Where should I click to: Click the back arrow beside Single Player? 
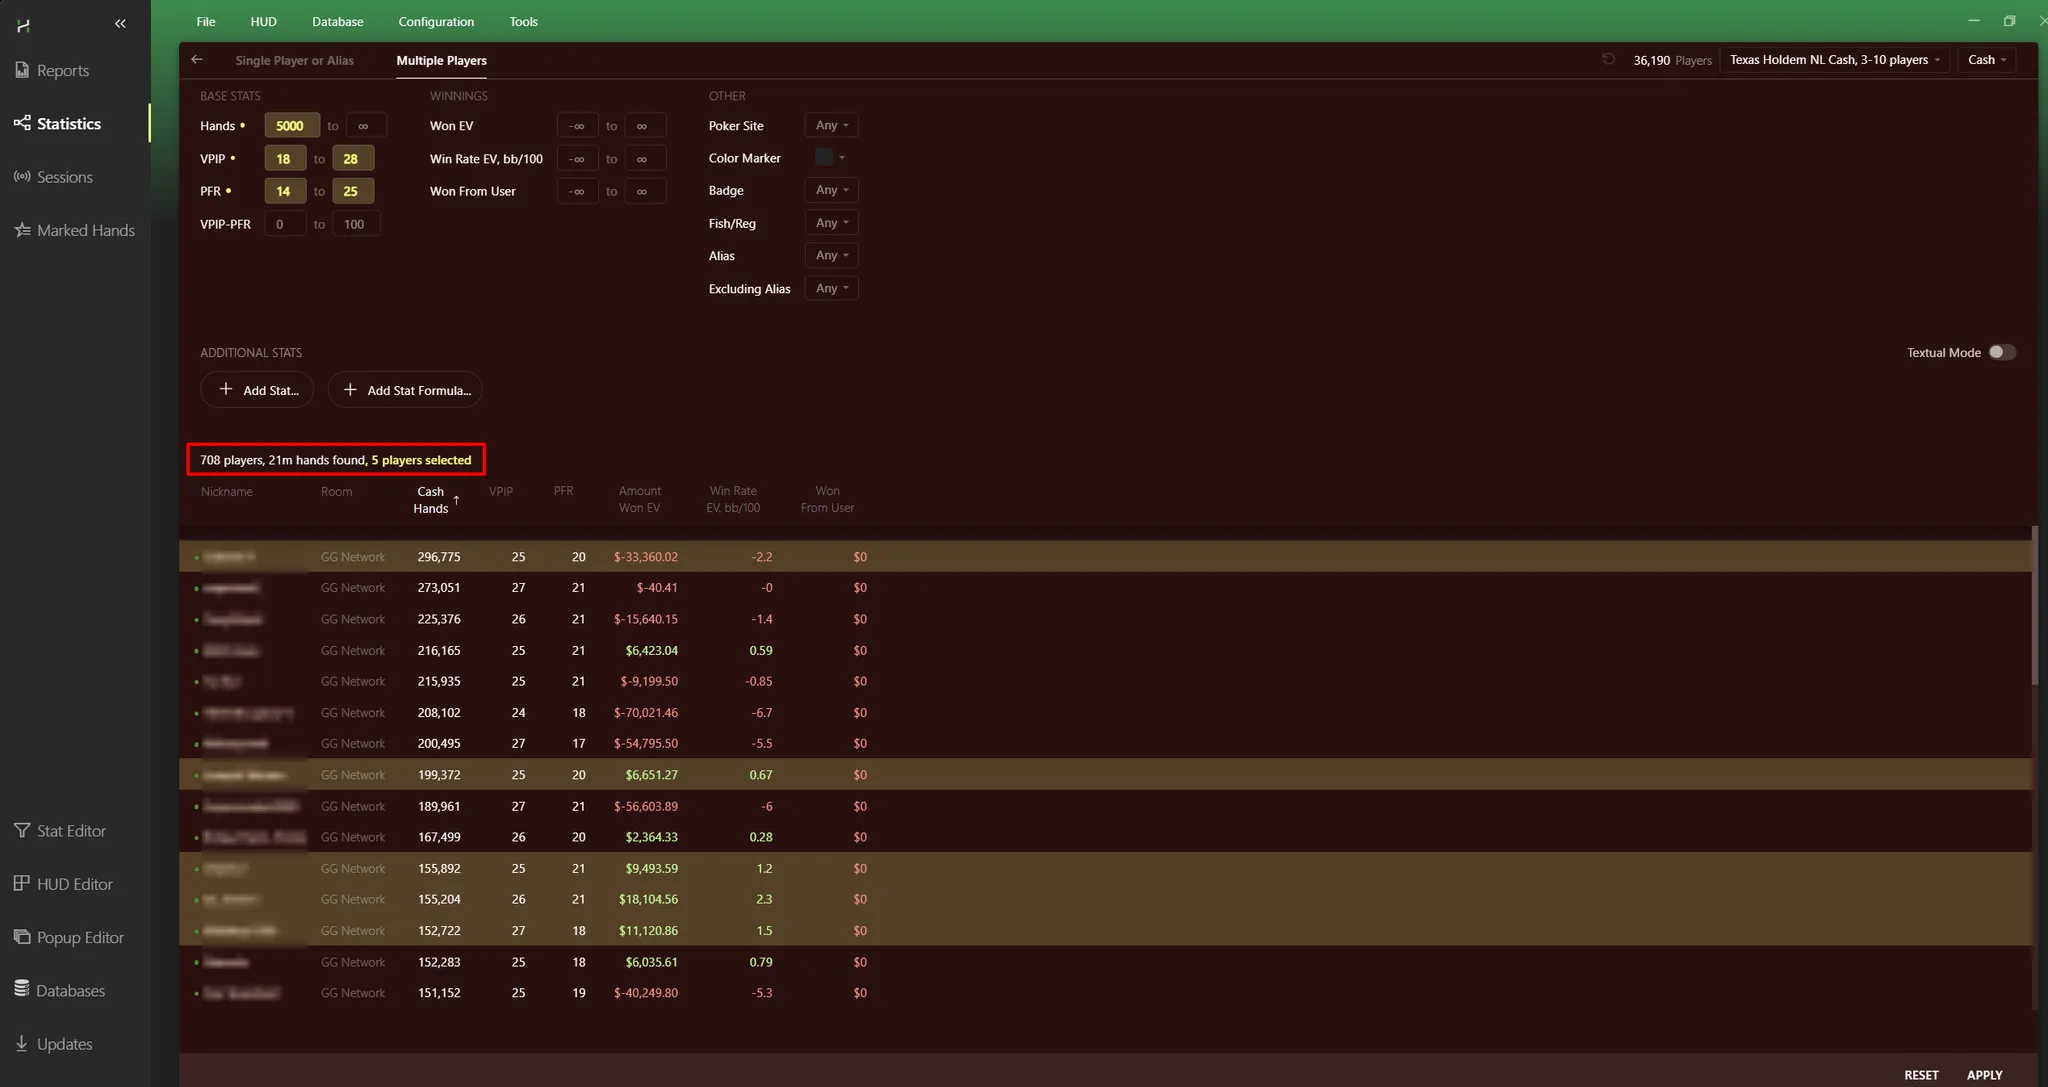tap(197, 60)
